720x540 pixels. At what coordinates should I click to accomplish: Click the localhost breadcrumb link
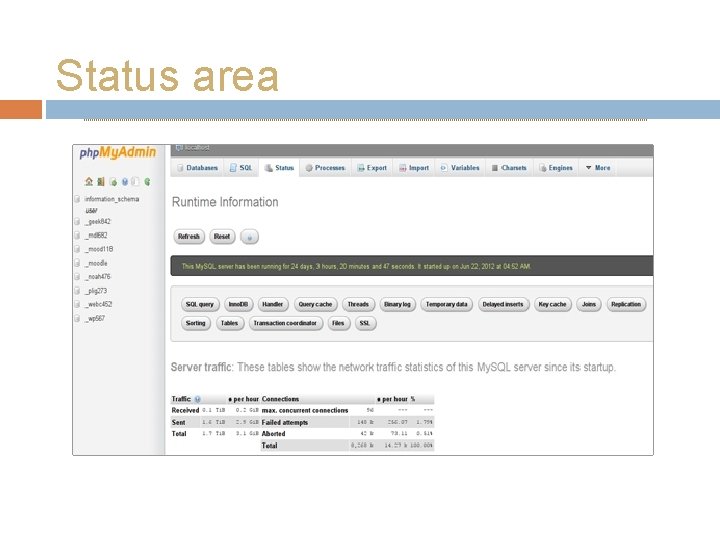[197, 148]
